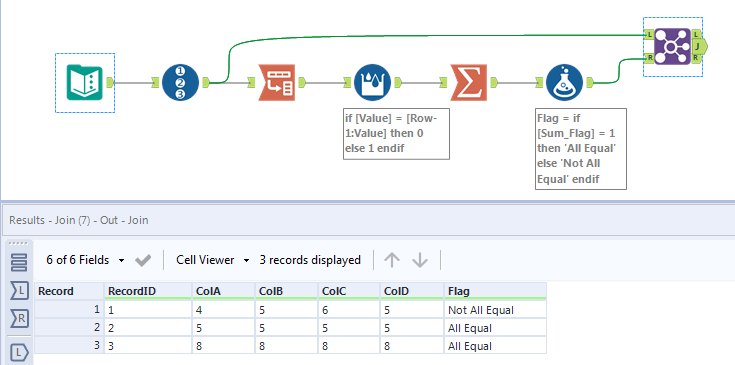Select the Summarize tool

click(x=469, y=82)
